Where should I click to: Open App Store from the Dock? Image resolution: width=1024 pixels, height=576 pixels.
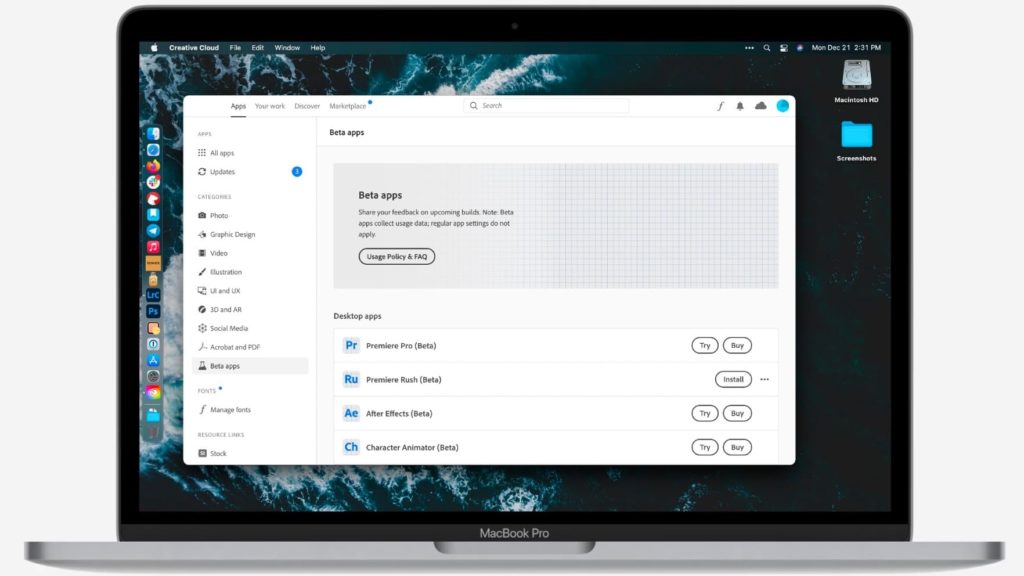pos(153,360)
